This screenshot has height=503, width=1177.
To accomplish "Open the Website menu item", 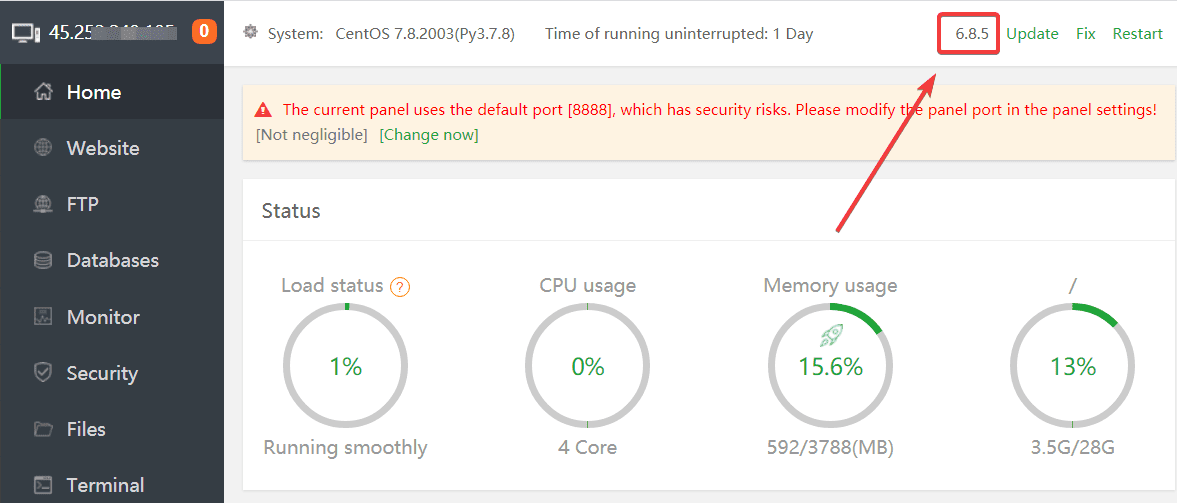I will click(x=103, y=148).
